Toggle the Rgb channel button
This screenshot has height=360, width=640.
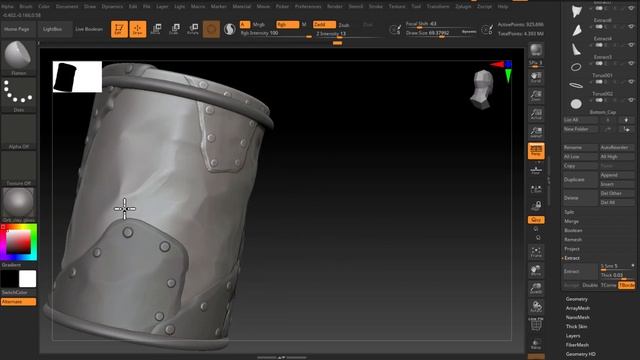(x=287, y=24)
